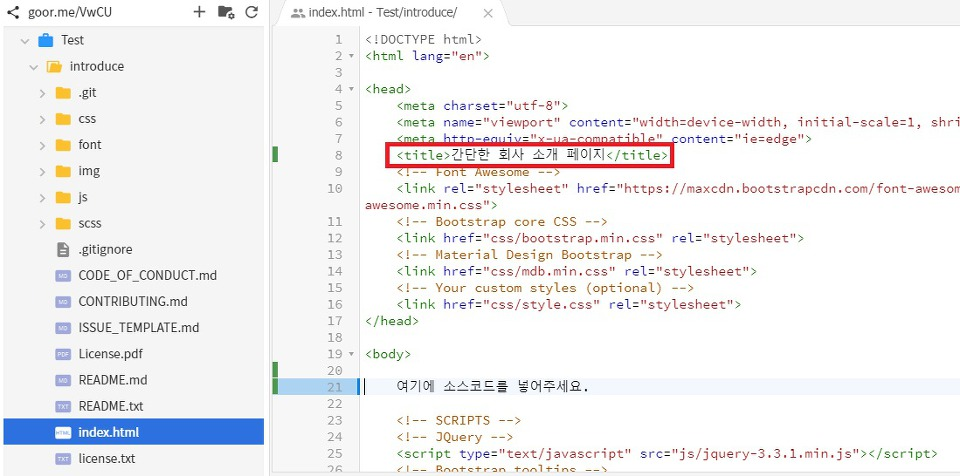Open CONTRIBUTING.md file
Image resolution: width=960 pixels, height=476 pixels.
(x=133, y=302)
